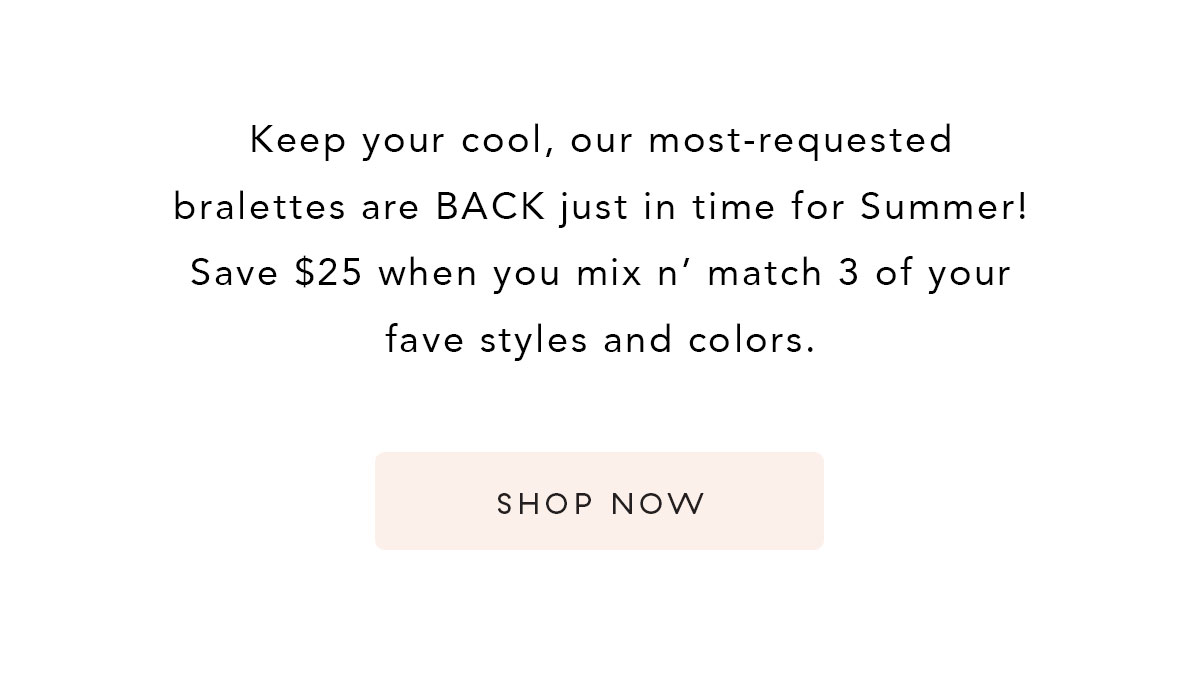Click the word Save starting the third line
This screenshot has height=680, width=1200.
236,273
